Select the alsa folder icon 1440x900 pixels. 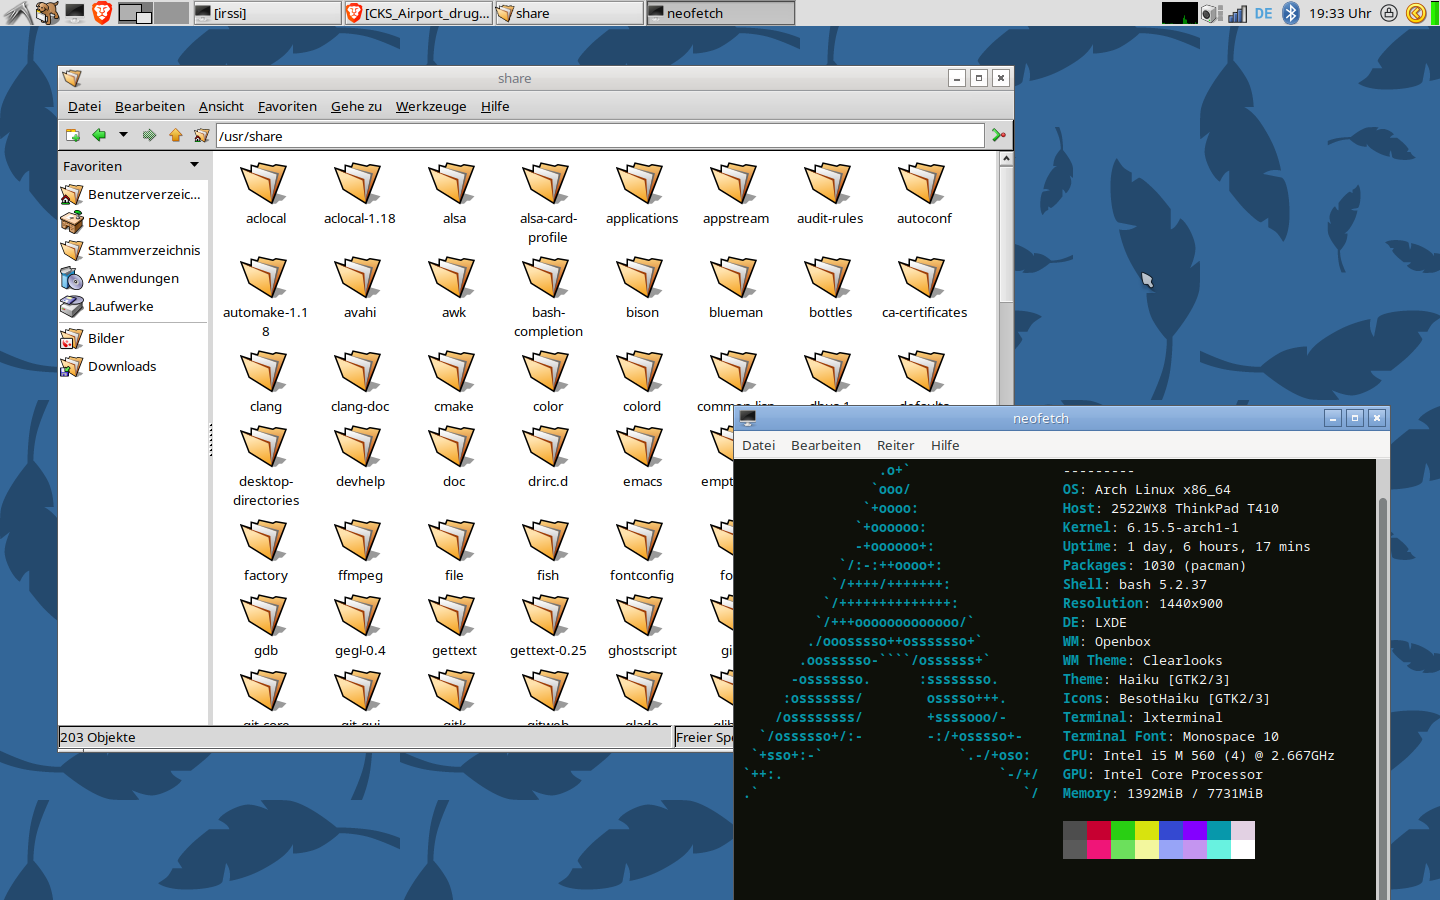coord(453,184)
